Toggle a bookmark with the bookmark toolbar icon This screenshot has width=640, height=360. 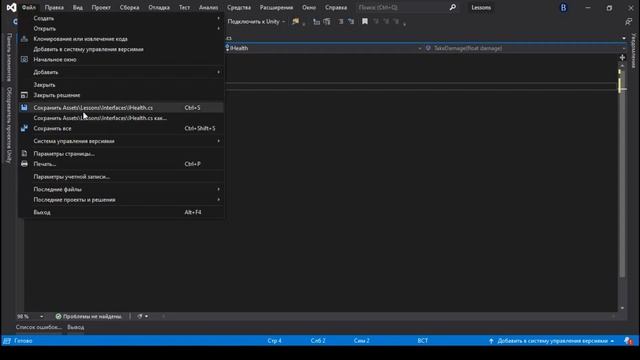(365, 22)
